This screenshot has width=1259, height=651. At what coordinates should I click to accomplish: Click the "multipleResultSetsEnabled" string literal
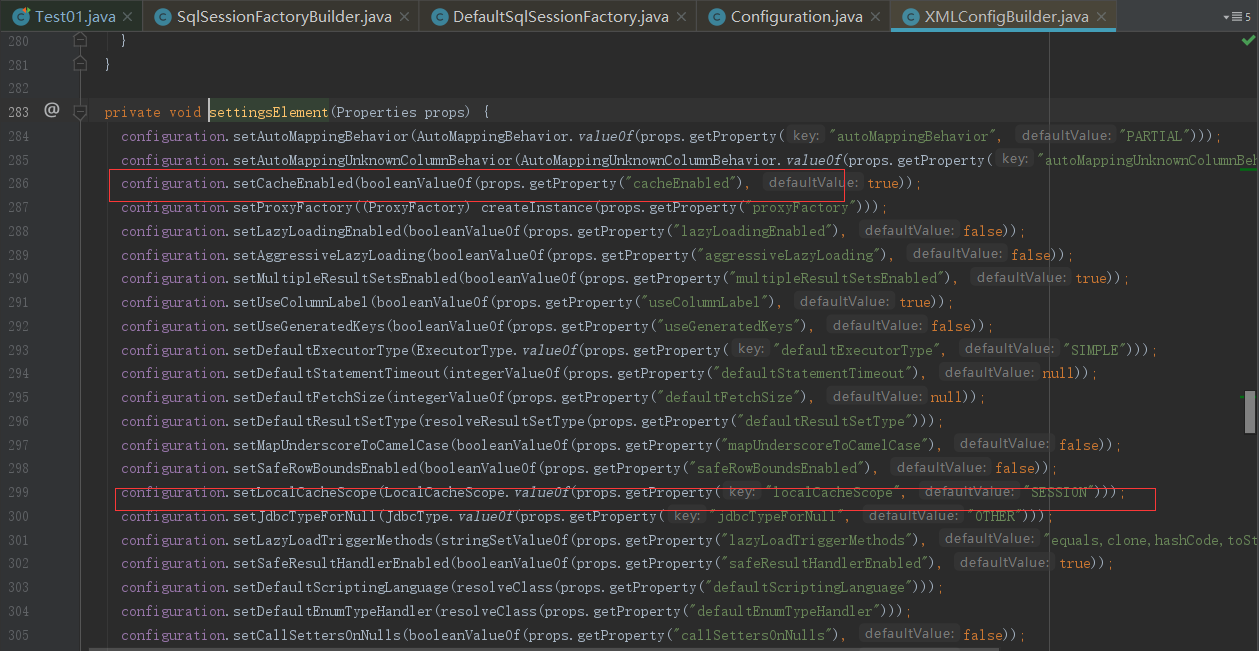click(842, 278)
